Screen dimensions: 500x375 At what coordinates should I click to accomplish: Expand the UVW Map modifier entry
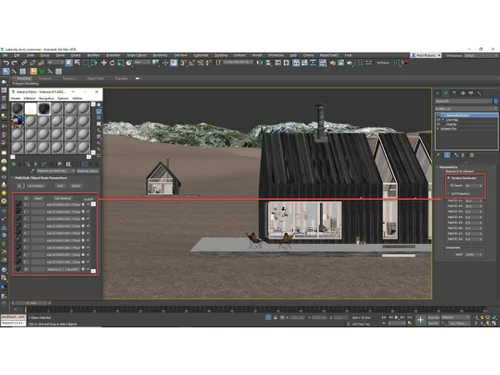(443, 120)
